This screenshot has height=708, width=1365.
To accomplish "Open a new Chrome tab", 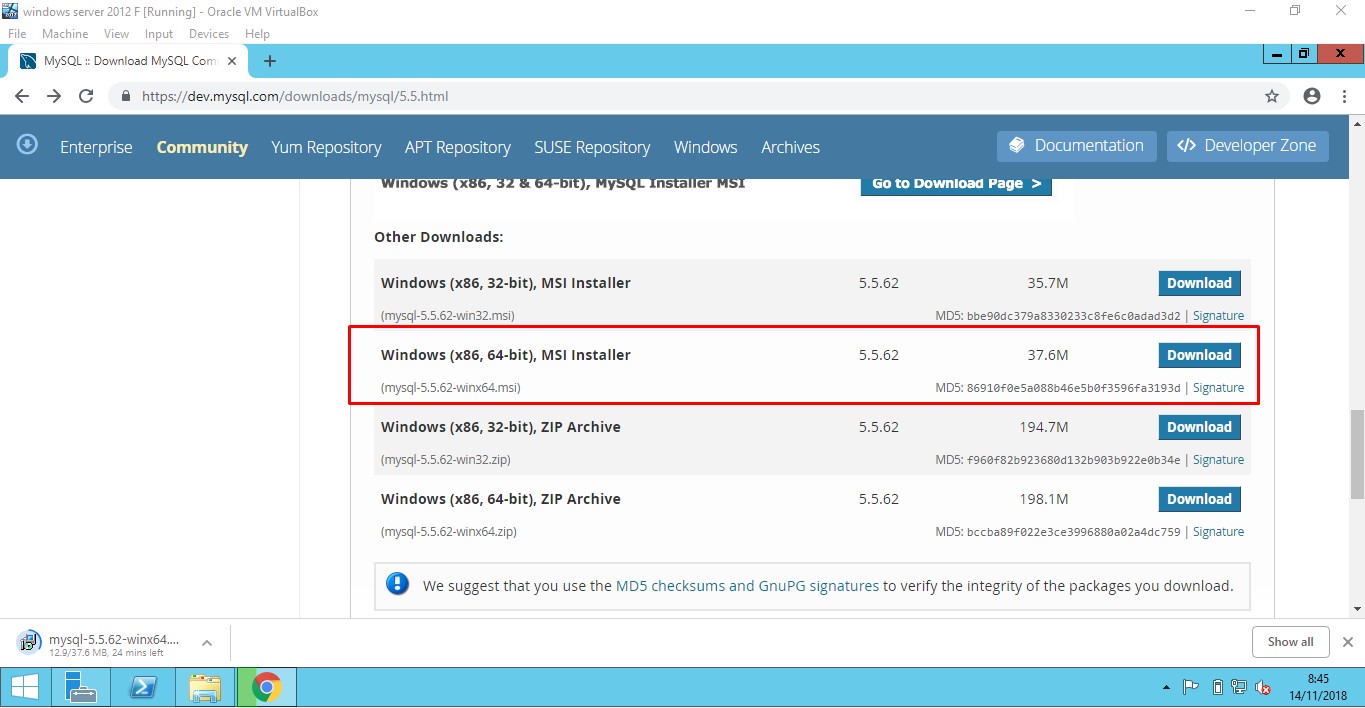I will tap(269, 61).
